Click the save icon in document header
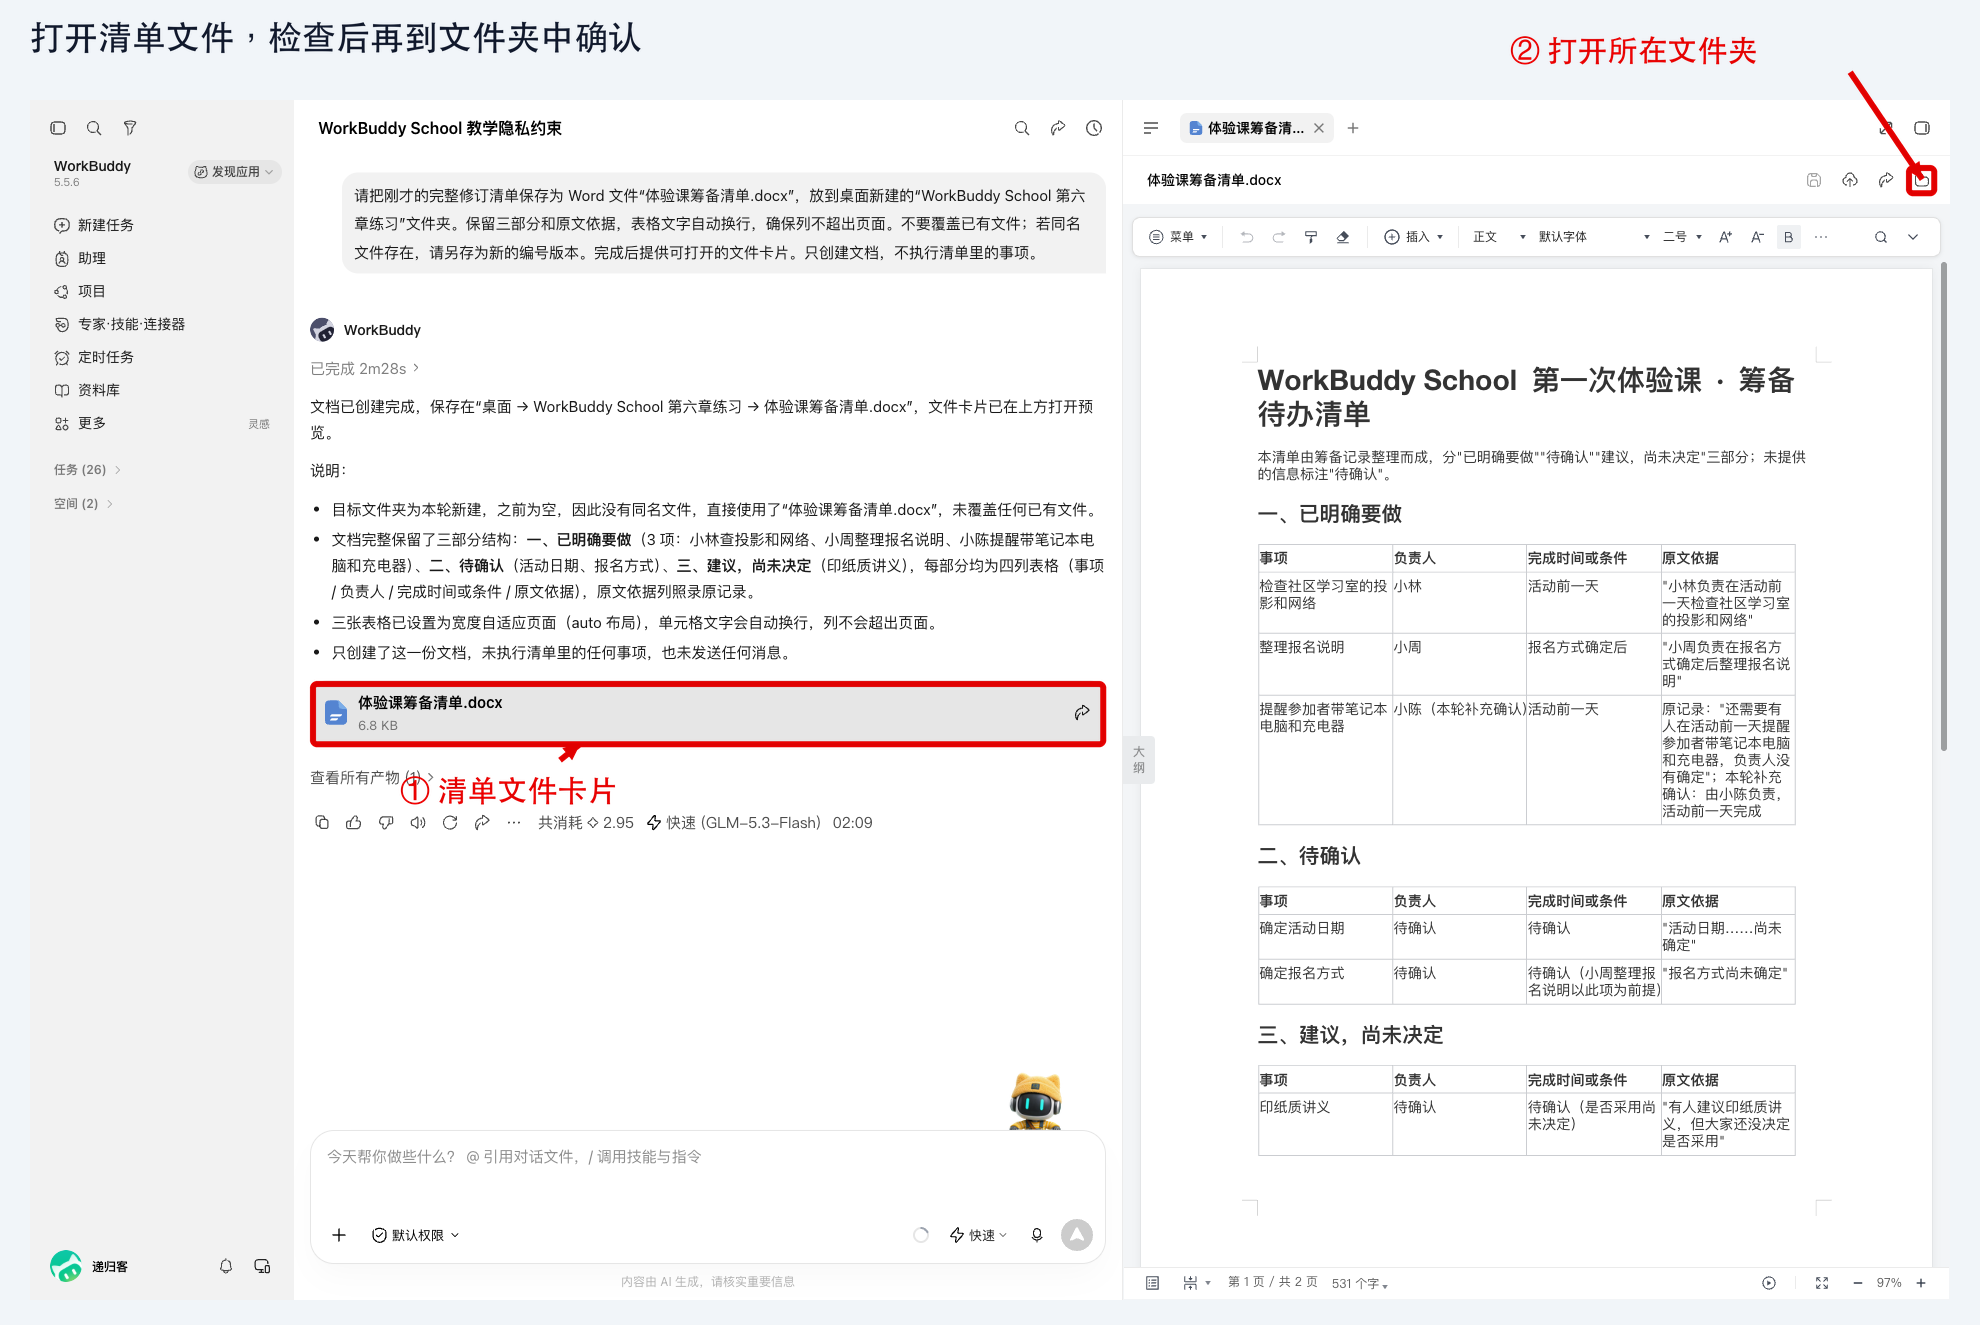1980x1325 pixels. tap(1814, 180)
